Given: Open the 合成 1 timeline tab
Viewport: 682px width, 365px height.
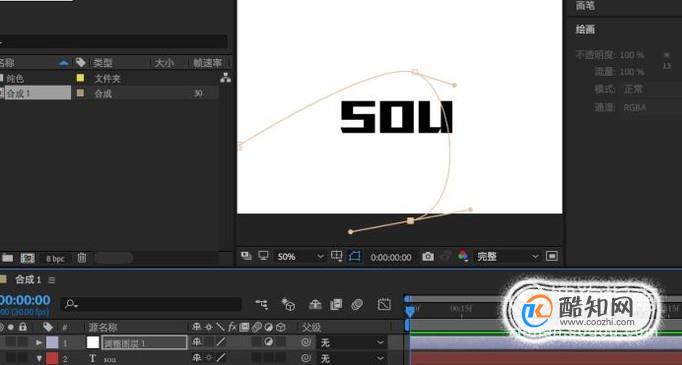Looking at the screenshot, I should tap(28, 280).
